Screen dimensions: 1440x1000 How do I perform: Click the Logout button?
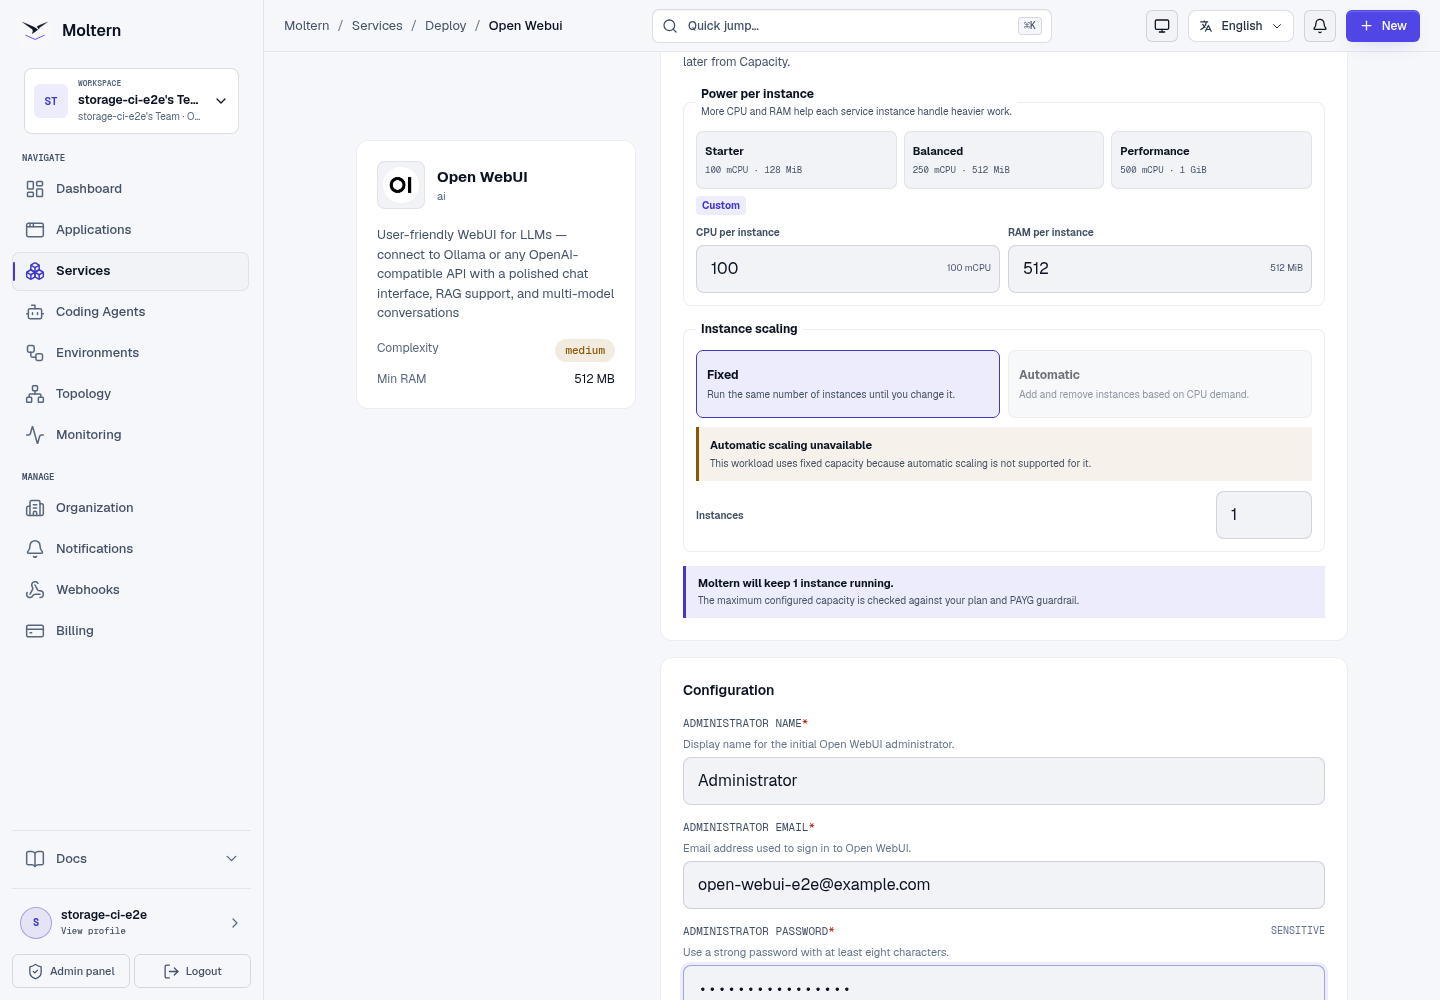point(192,971)
